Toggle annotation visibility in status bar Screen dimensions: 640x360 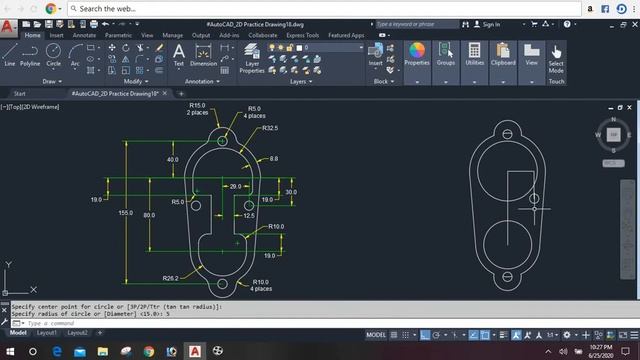click(x=516, y=335)
